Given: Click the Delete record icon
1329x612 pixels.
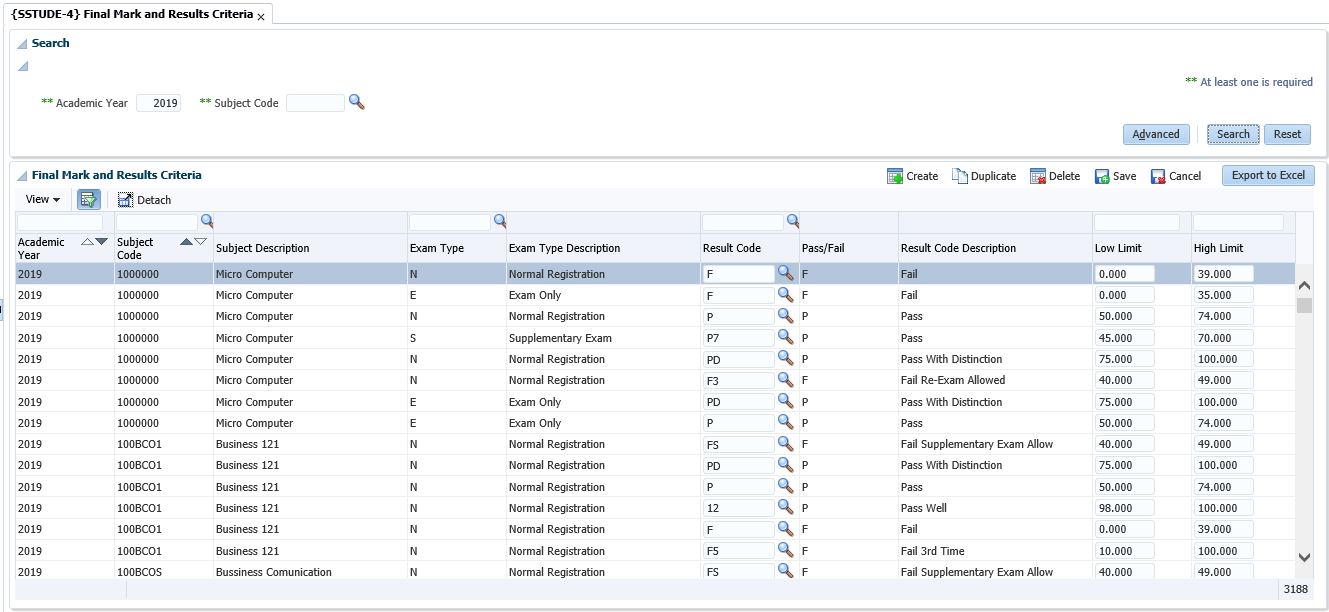Looking at the screenshot, I should [1038, 176].
